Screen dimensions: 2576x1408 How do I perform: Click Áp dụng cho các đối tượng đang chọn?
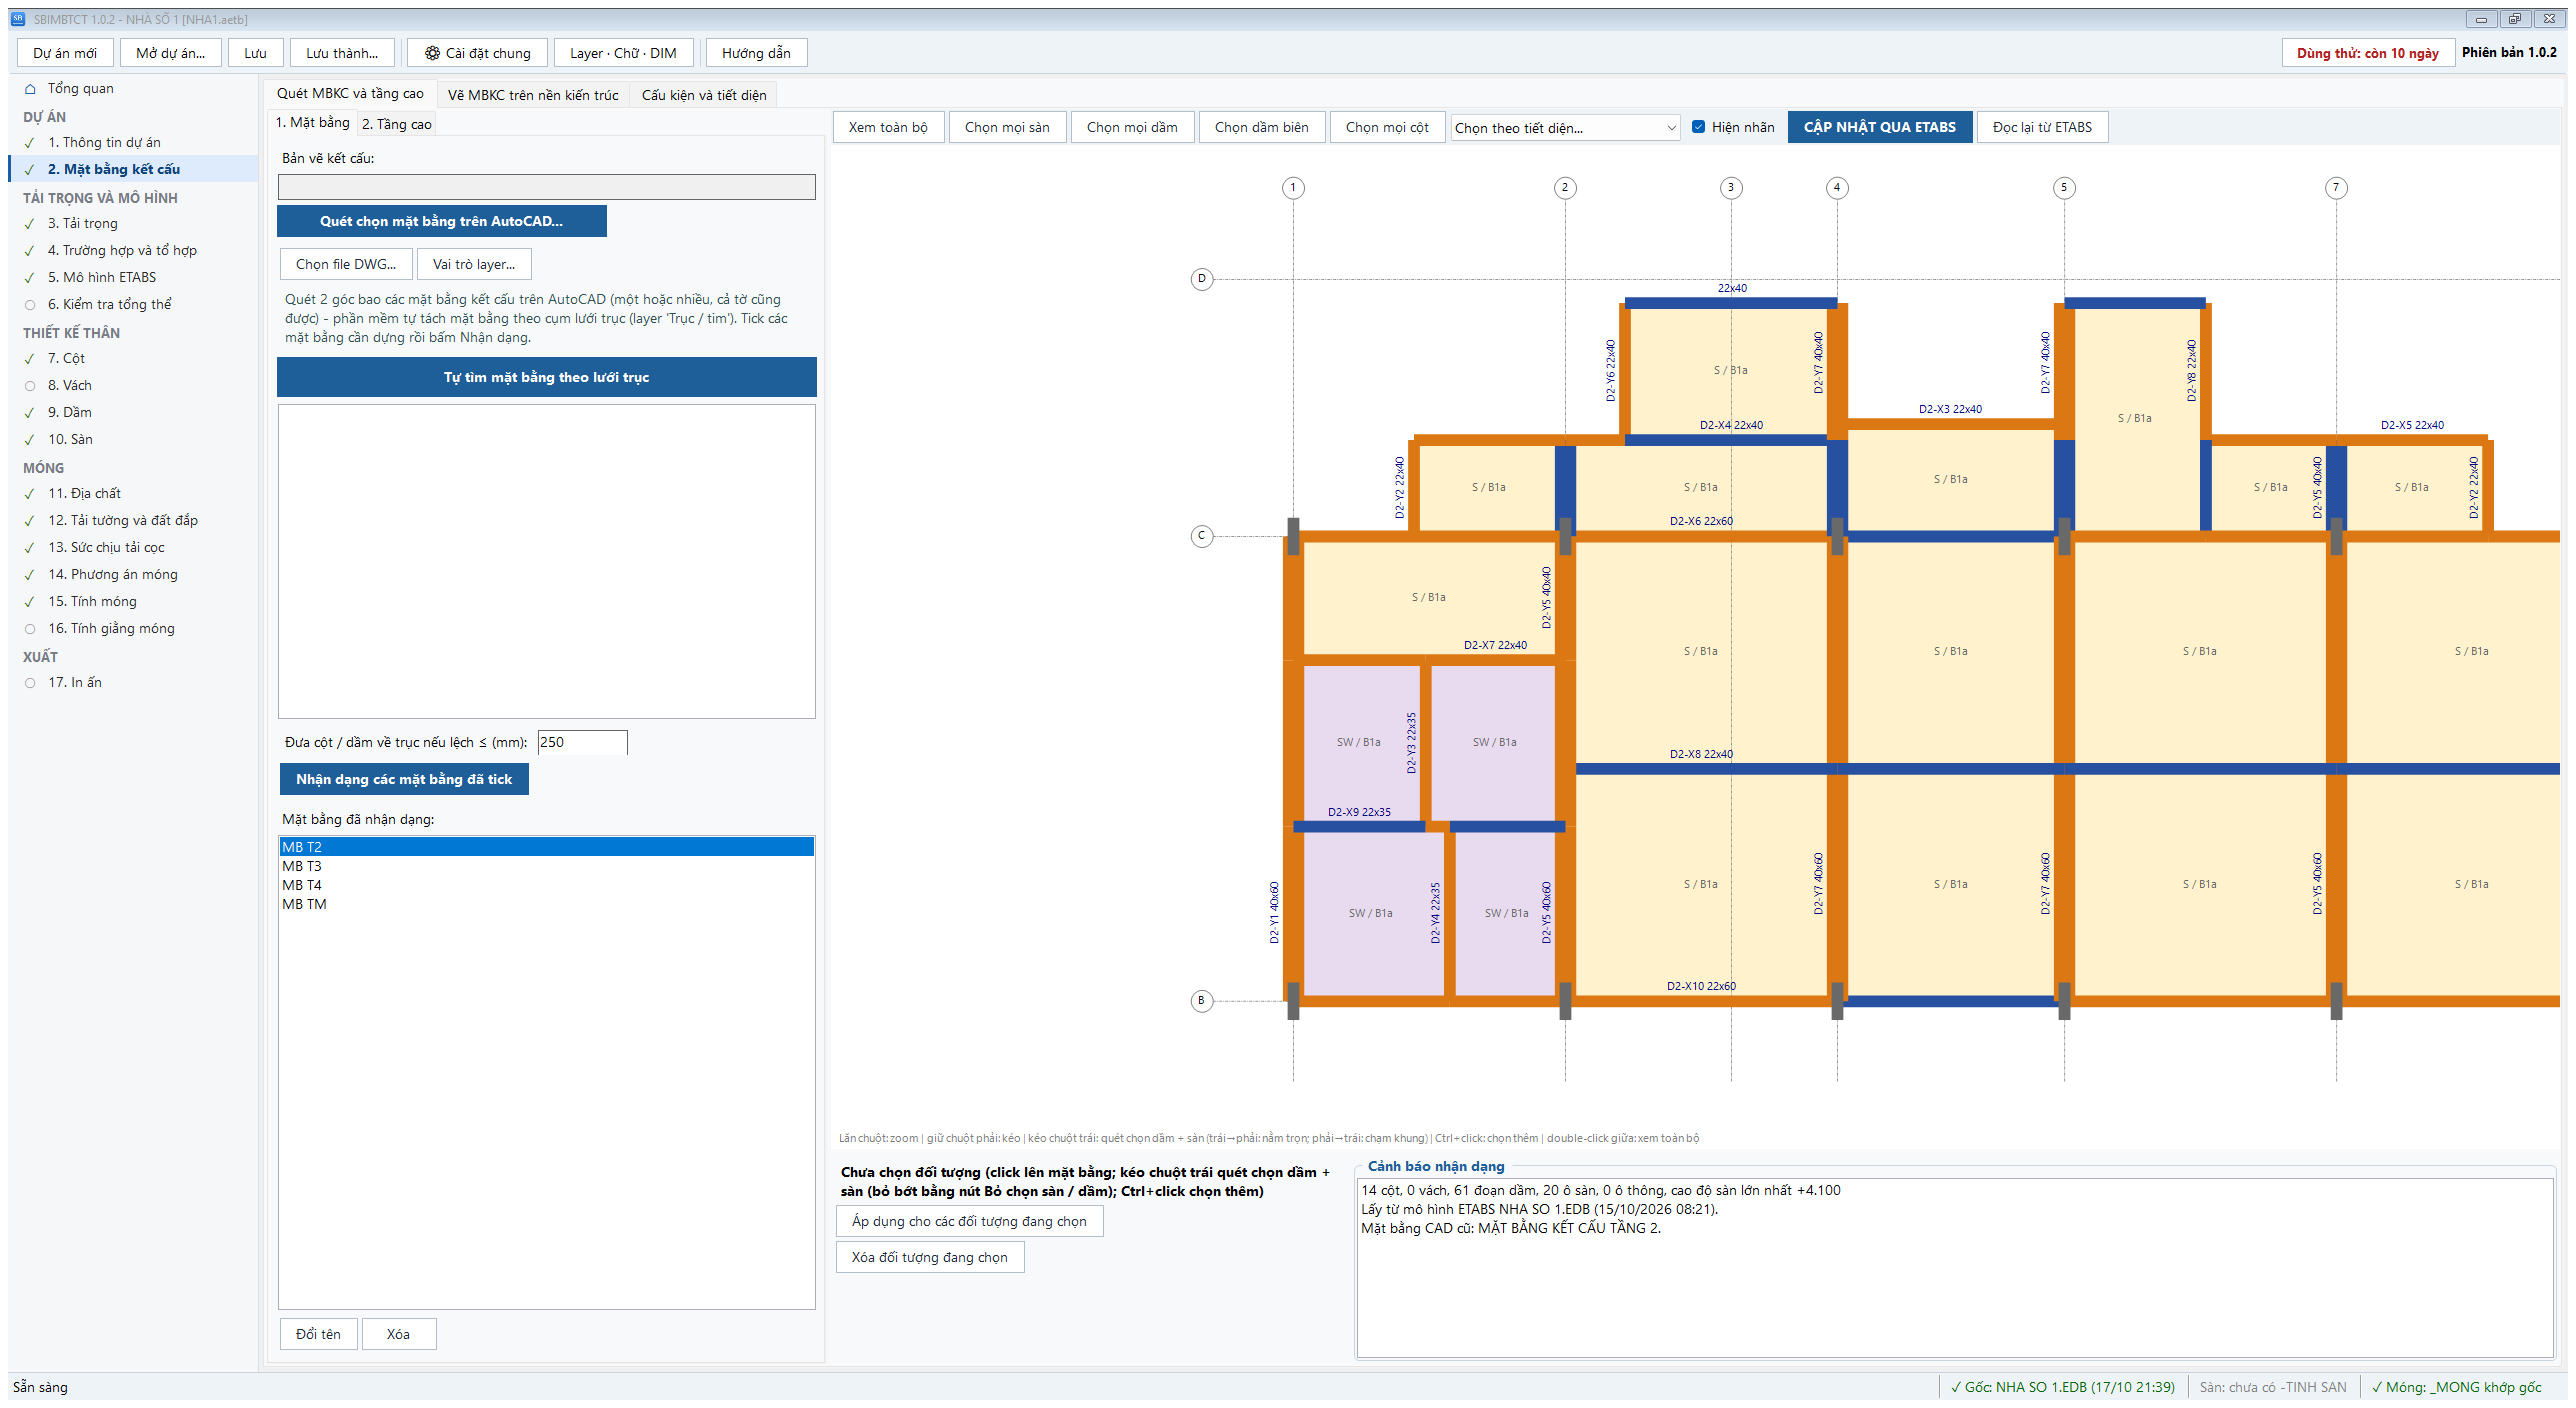coord(969,1221)
